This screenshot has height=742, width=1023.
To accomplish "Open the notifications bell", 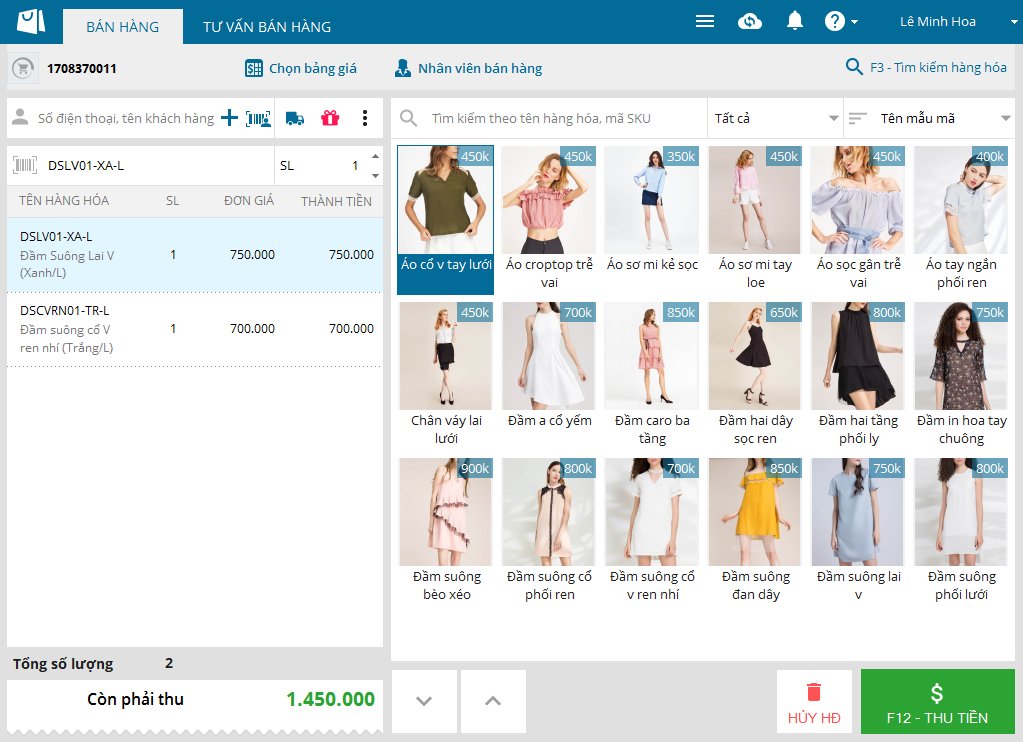I will pyautogui.click(x=795, y=21).
